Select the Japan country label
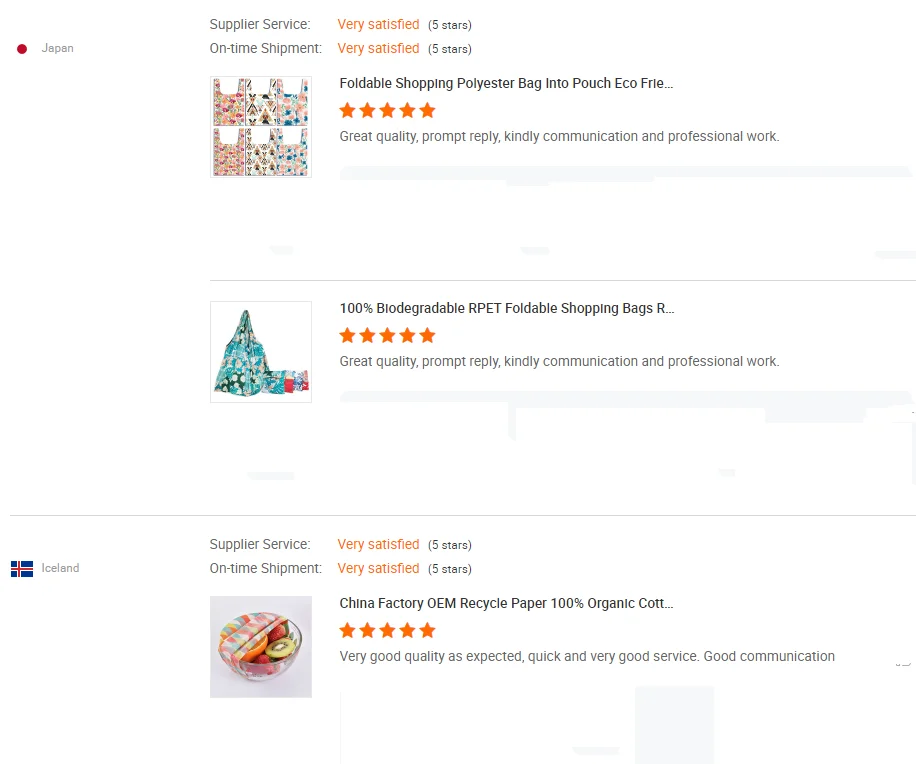916x764 pixels. tap(57, 48)
